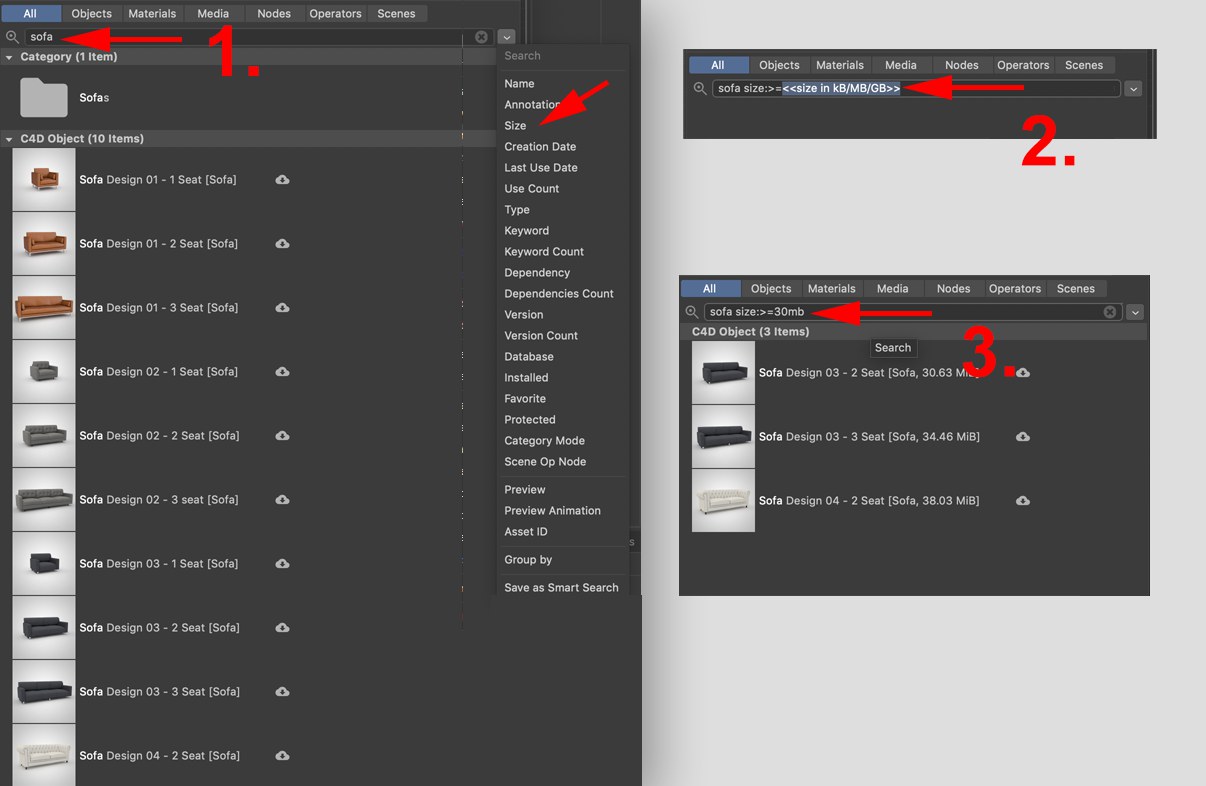1206x786 pixels.
Task: Click the magnifier icon in the left search bar
Action: [x=13, y=37]
